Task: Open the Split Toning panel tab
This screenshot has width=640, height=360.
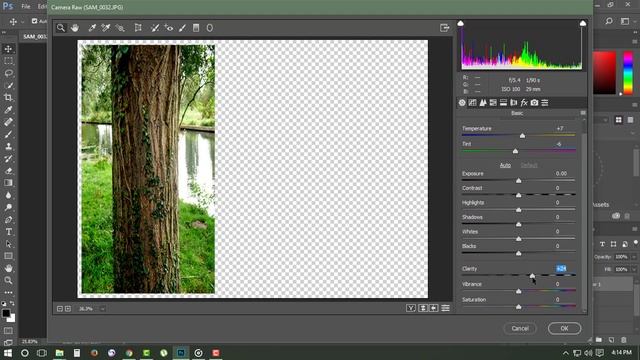Action: click(503, 103)
